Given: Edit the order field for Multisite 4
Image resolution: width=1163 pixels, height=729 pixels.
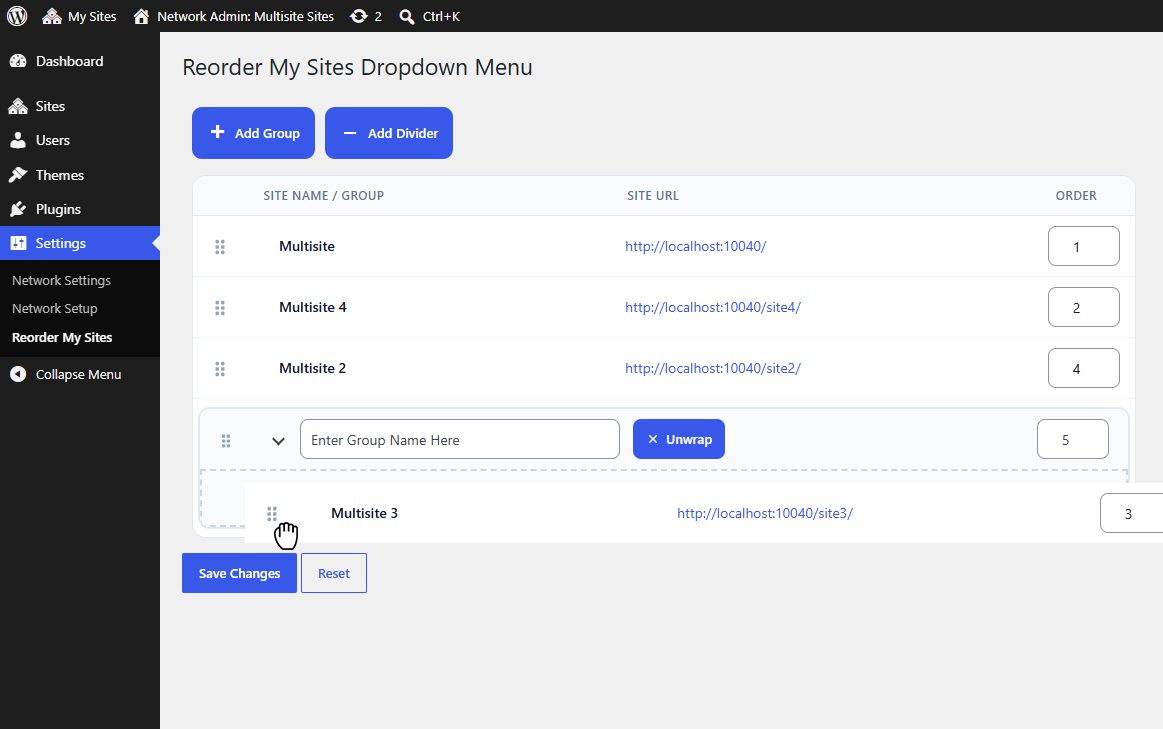Looking at the screenshot, I should (x=1084, y=307).
